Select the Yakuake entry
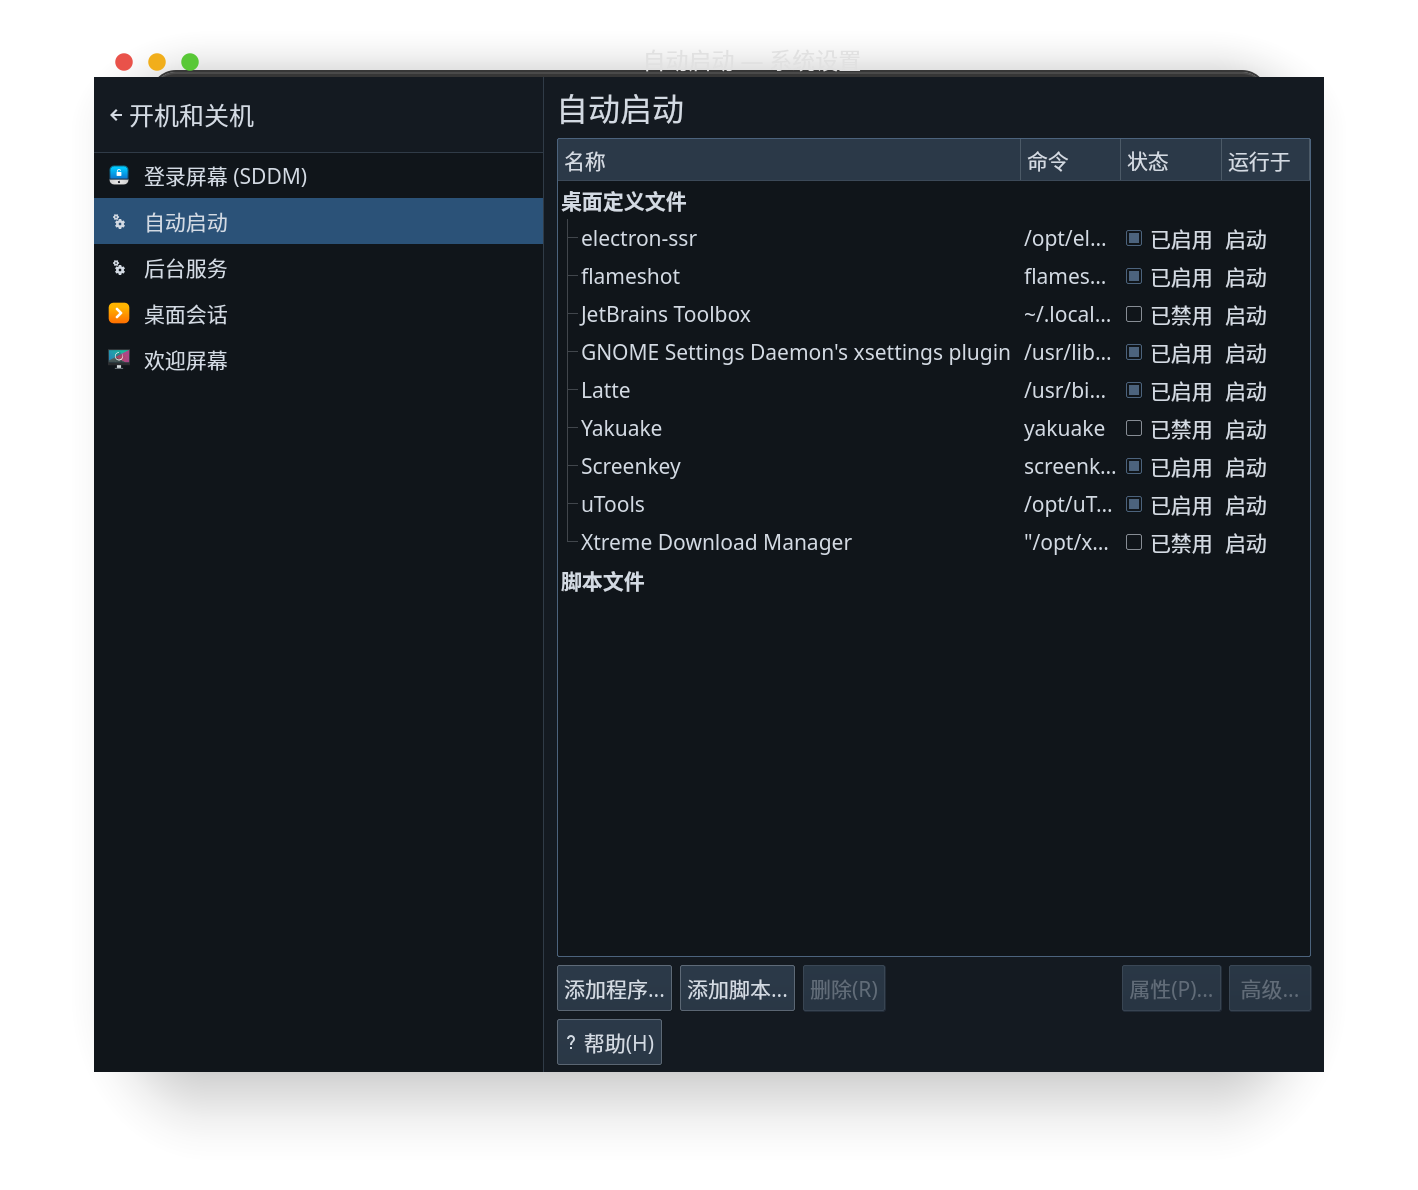1418x1190 pixels. pyautogui.click(x=621, y=429)
